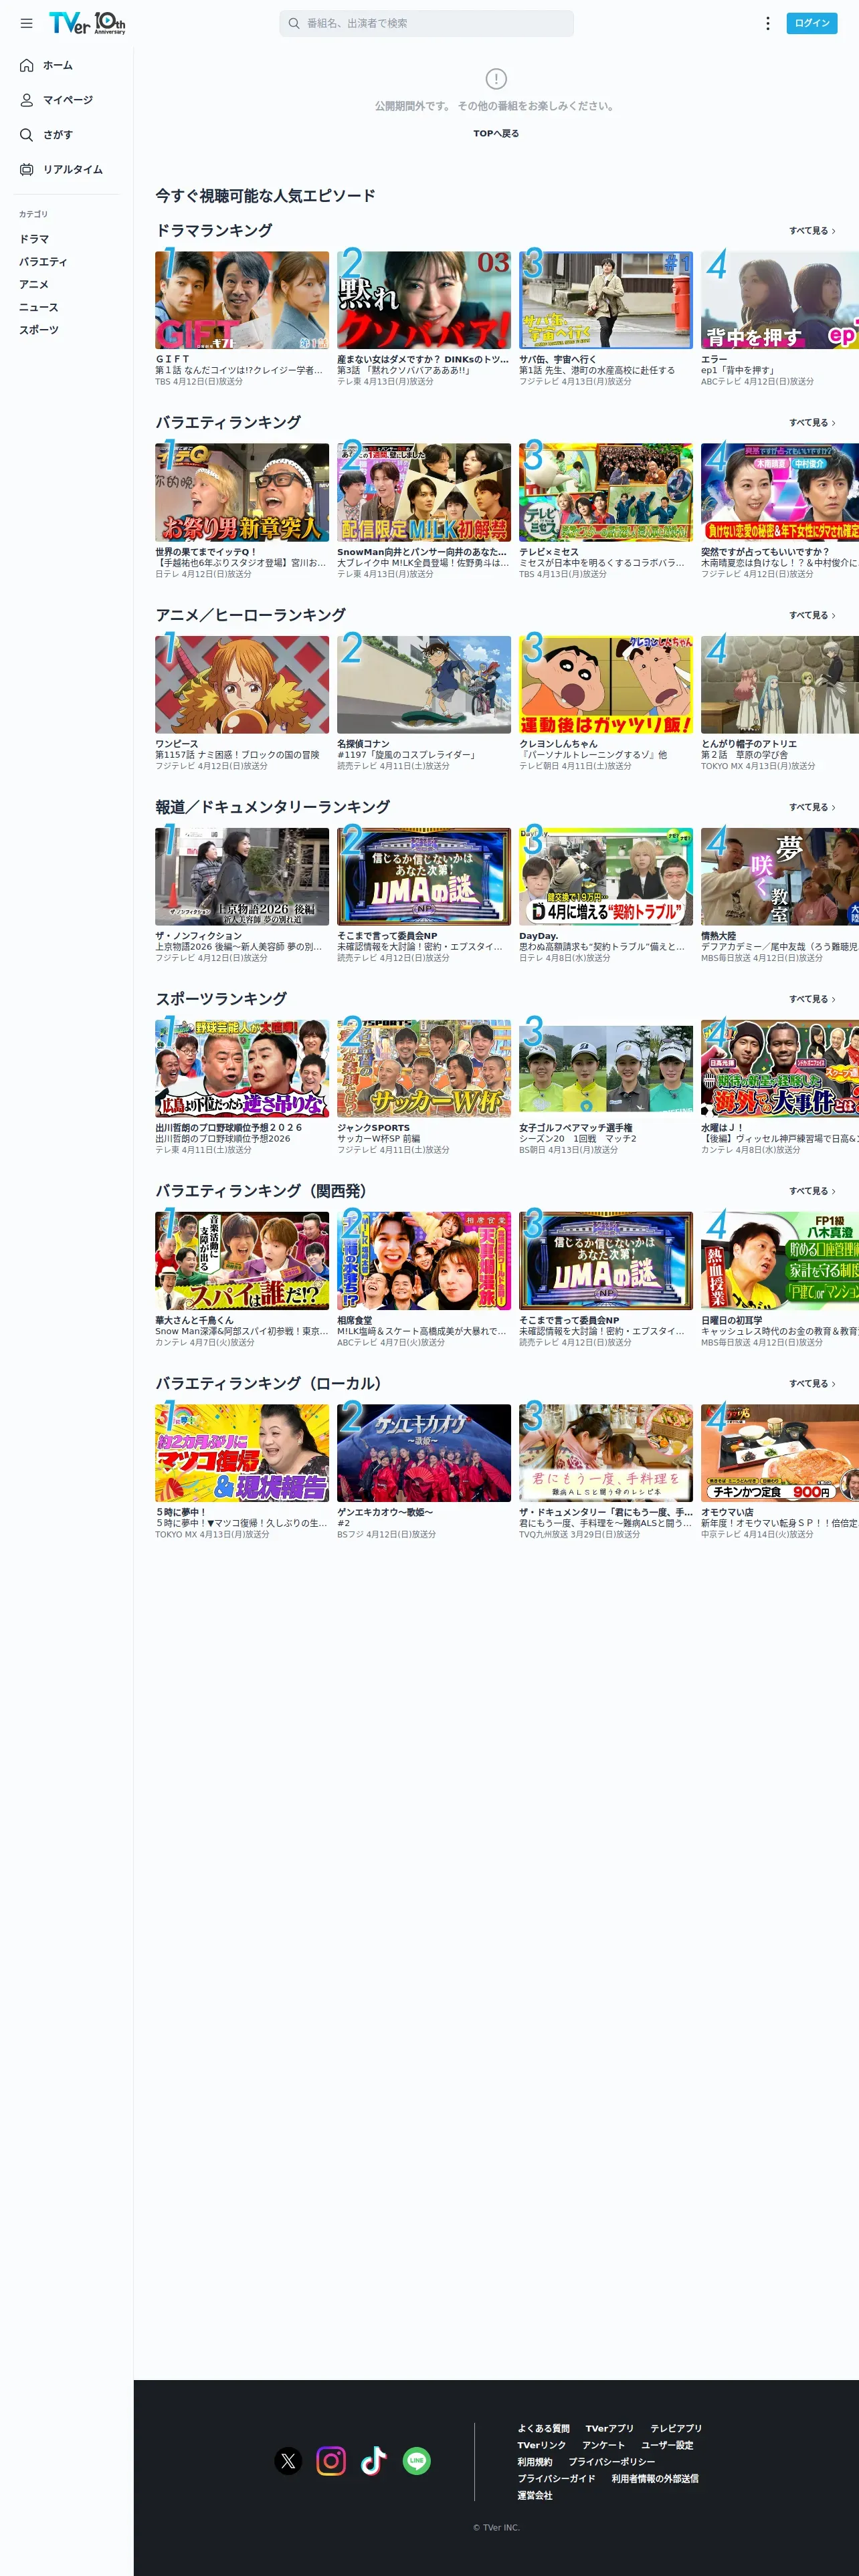This screenshot has height=2576, width=859.
Task: Open the ザ・ノンフィクション thumbnail
Action: 242,877
